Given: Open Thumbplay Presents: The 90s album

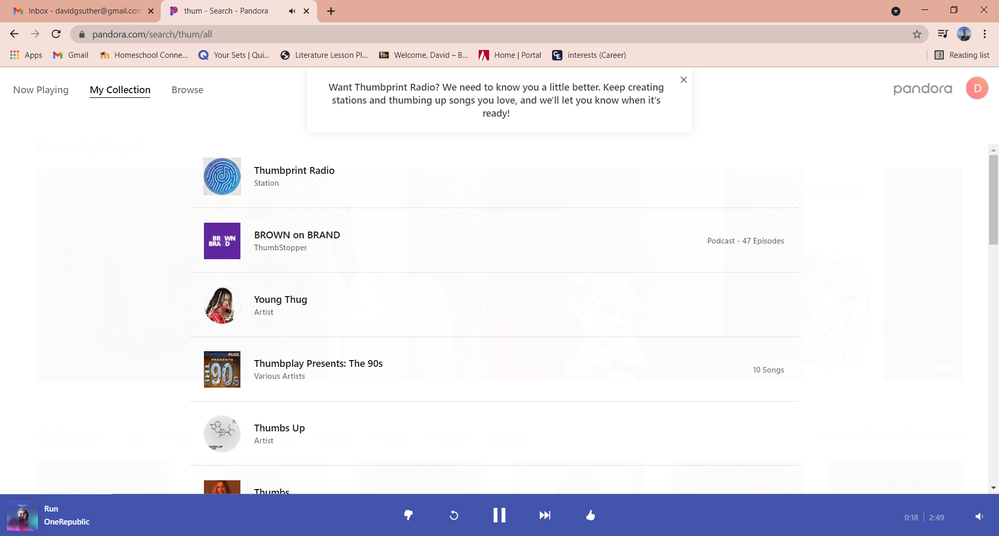Looking at the screenshot, I should (x=494, y=369).
